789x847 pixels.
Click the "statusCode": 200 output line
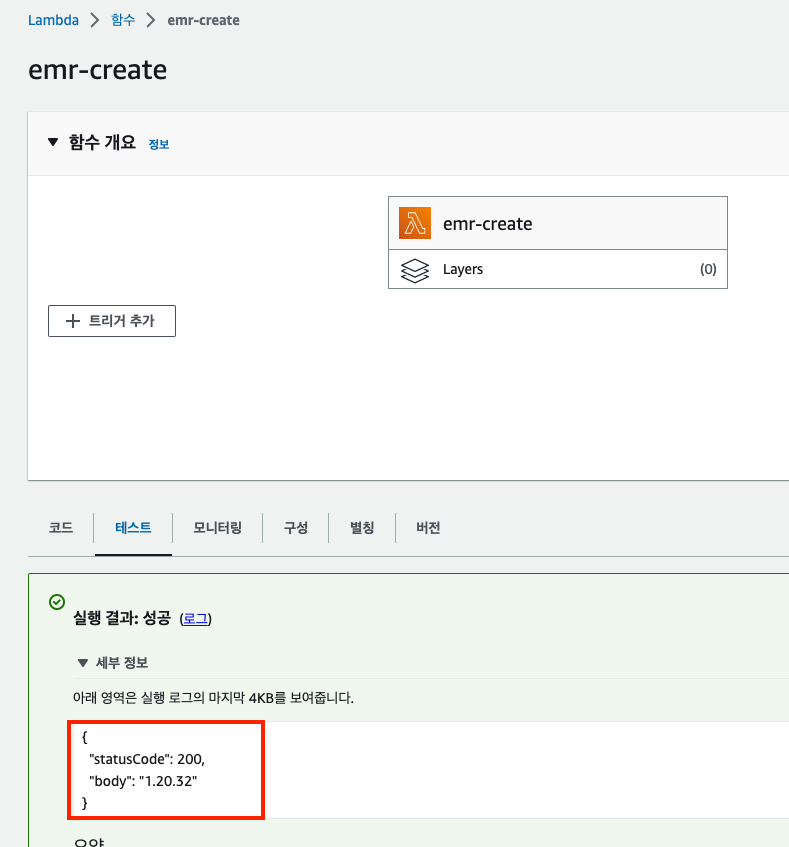click(147, 759)
